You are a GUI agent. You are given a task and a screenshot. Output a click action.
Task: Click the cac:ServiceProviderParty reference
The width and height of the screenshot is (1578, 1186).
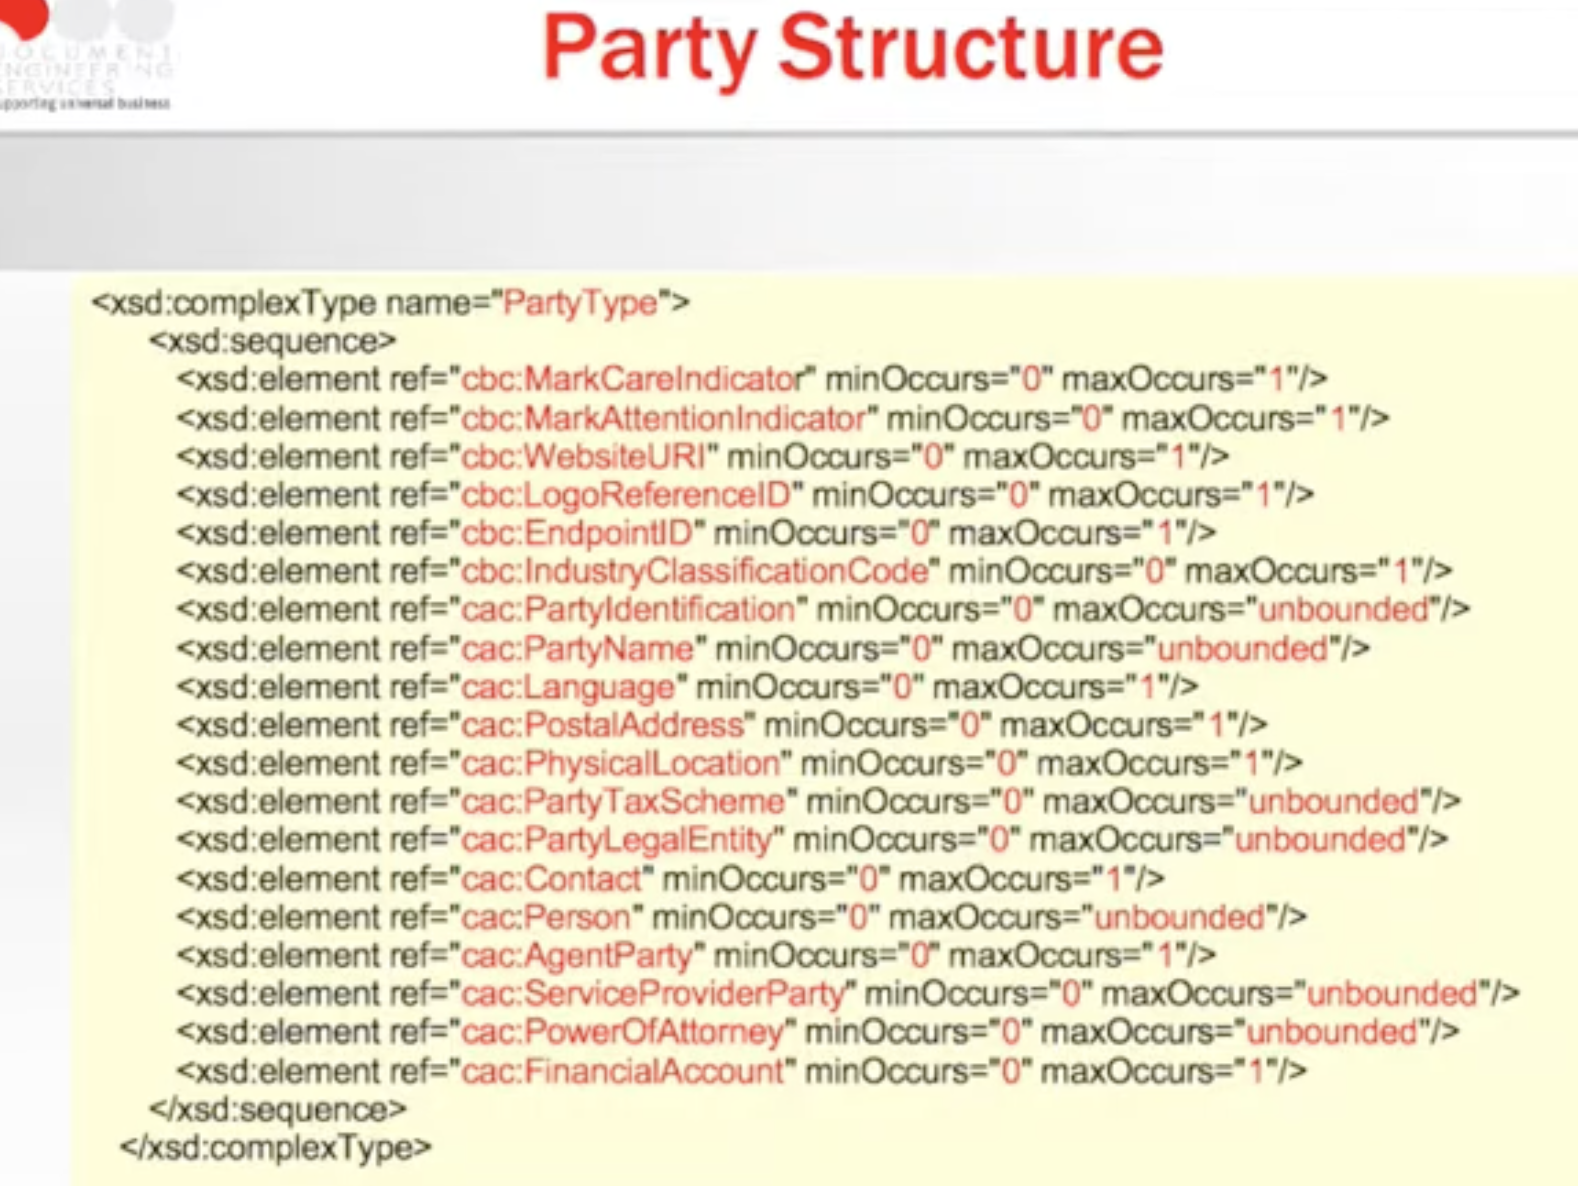[653, 993]
